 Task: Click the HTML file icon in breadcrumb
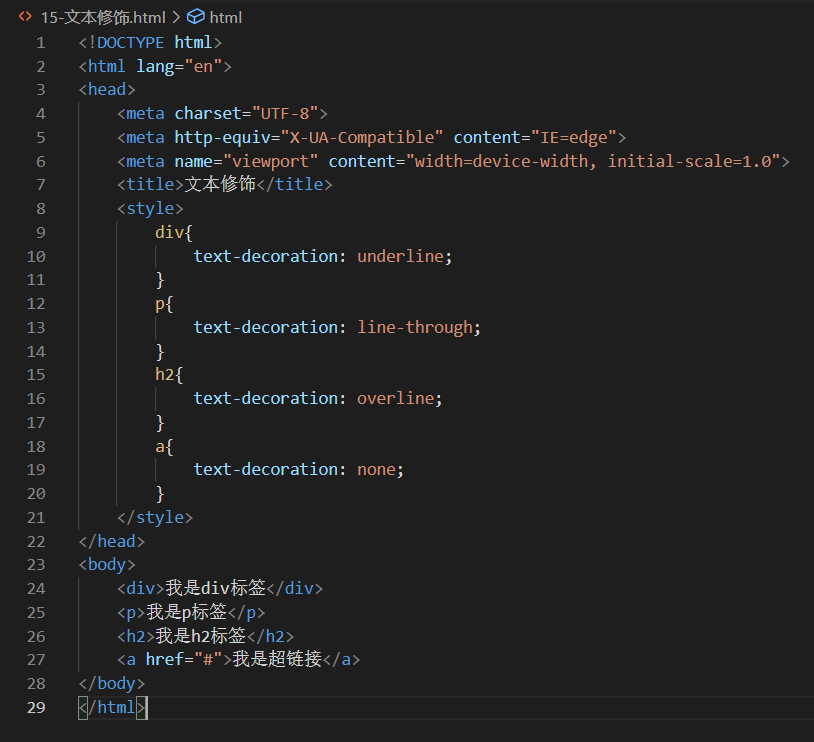pos(25,17)
